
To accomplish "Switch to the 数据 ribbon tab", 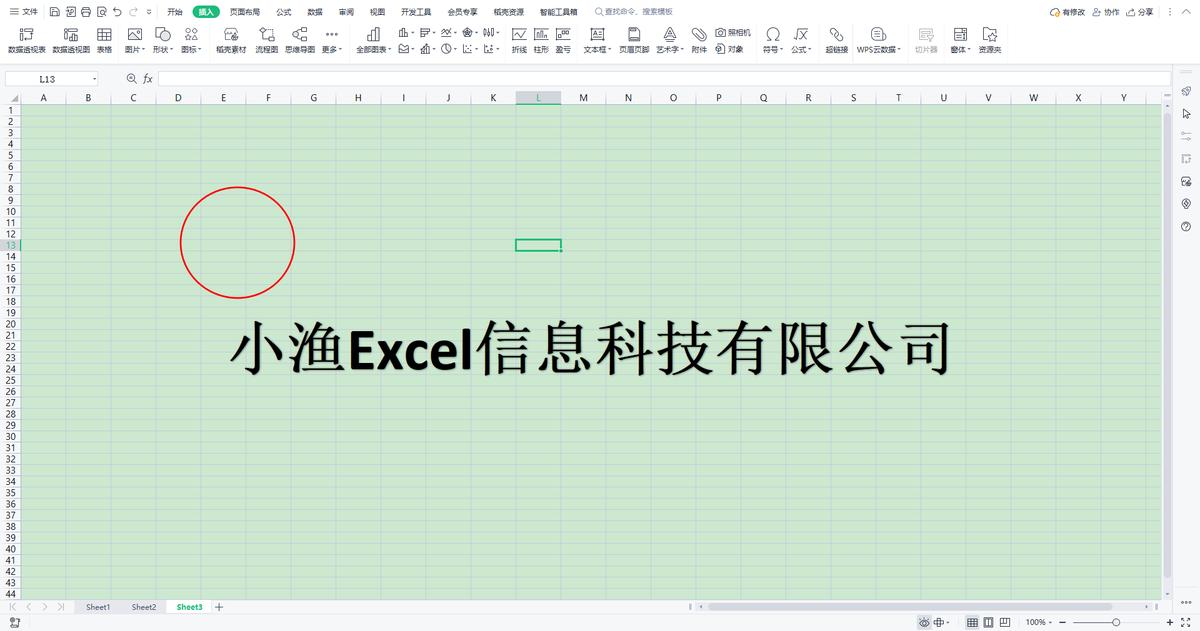I will 313,11.
